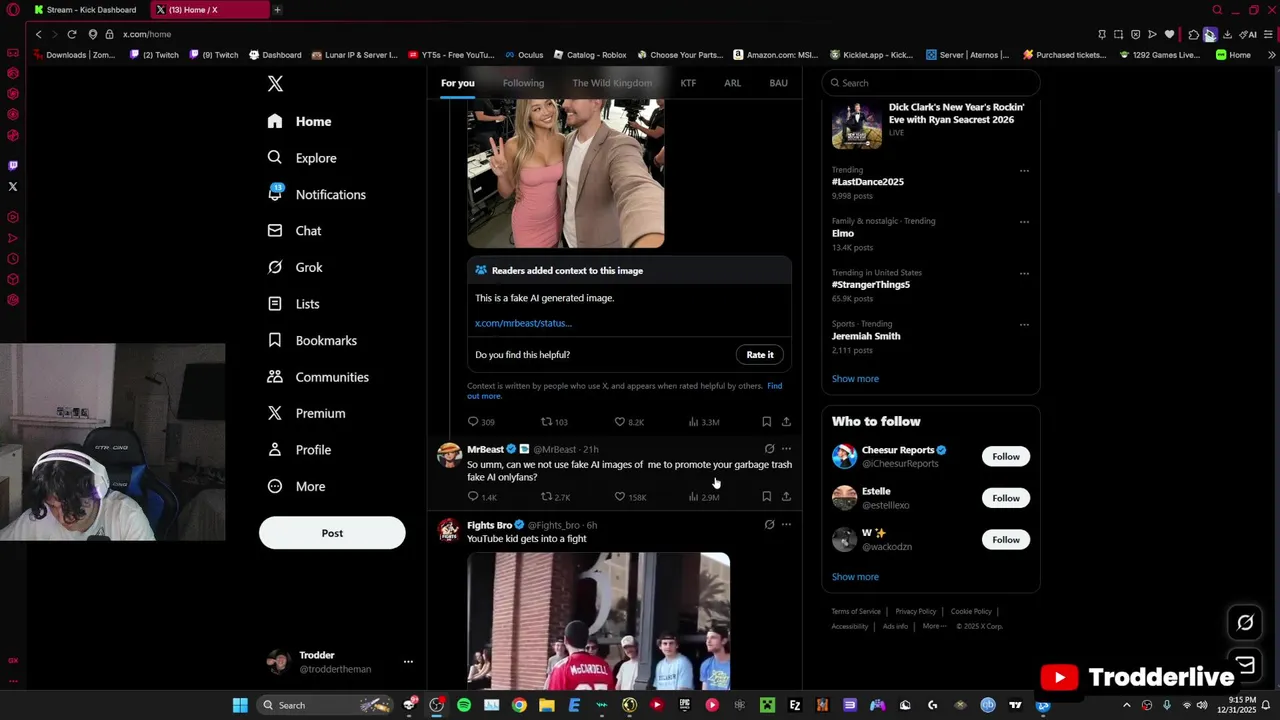Screen dimensions: 1280x720
Task: Show more Who to follow suggestions
Action: tap(855, 577)
